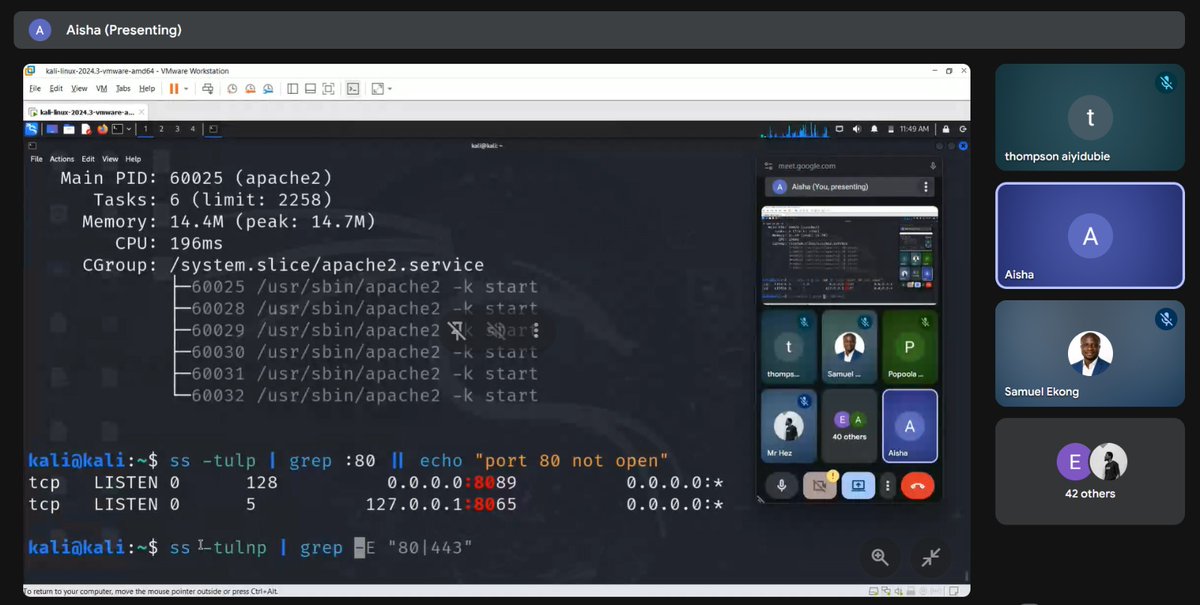The height and width of the screenshot is (605, 1200).
Task: Click the show desktop icon in Kali panel
Action: click(x=52, y=129)
